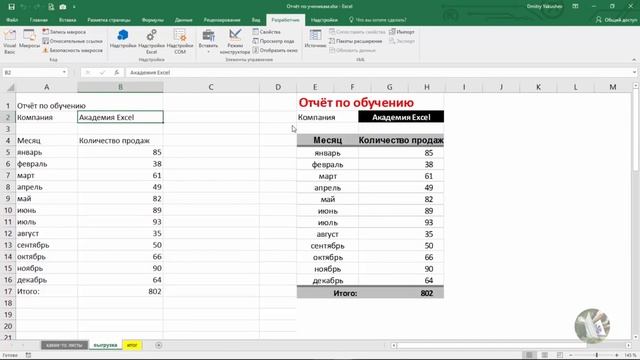Switch to the yellow 'итог' sheet tab

tap(132, 345)
